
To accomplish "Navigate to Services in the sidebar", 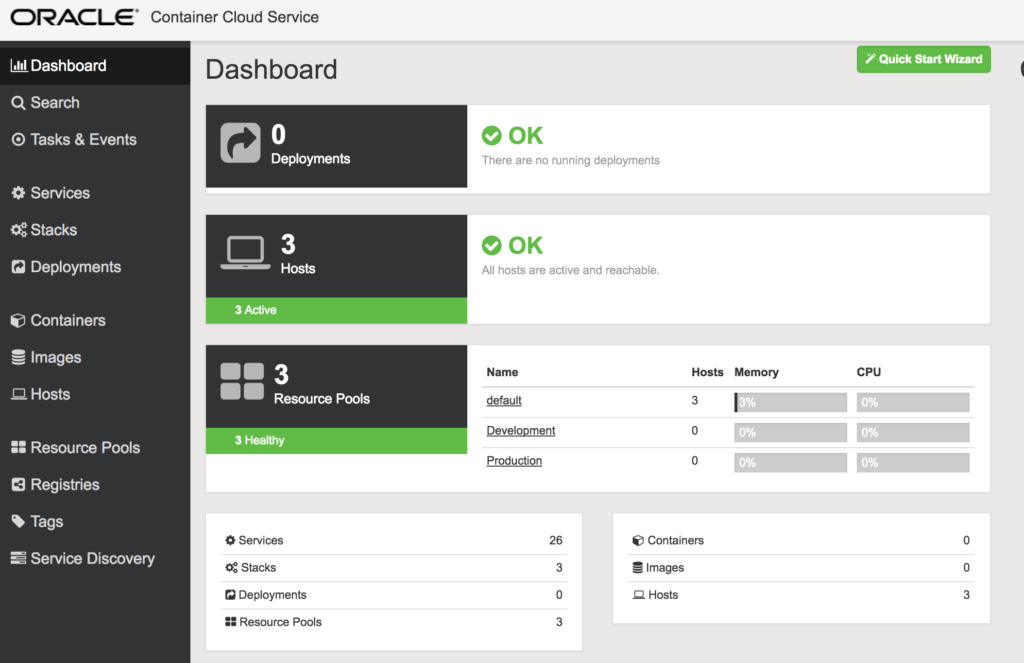I will tap(95, 193).
